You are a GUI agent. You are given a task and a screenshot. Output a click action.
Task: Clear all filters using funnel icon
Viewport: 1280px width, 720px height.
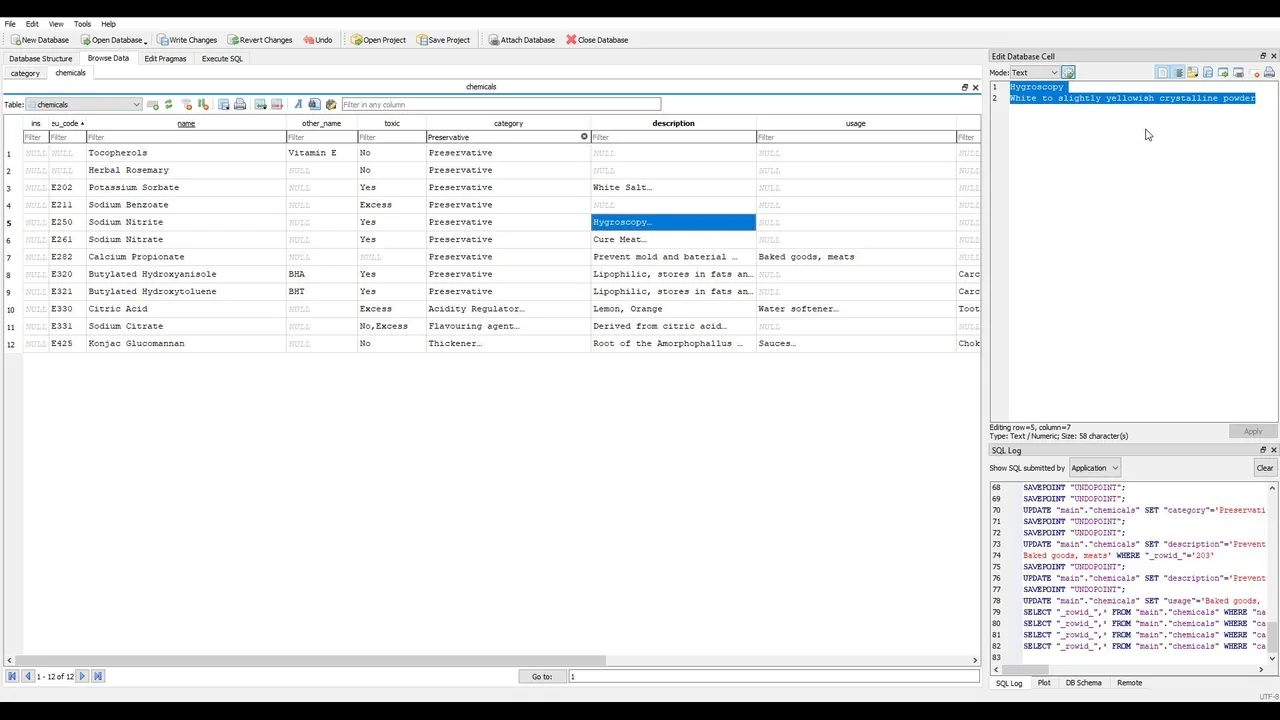click(x=186, y=104)
